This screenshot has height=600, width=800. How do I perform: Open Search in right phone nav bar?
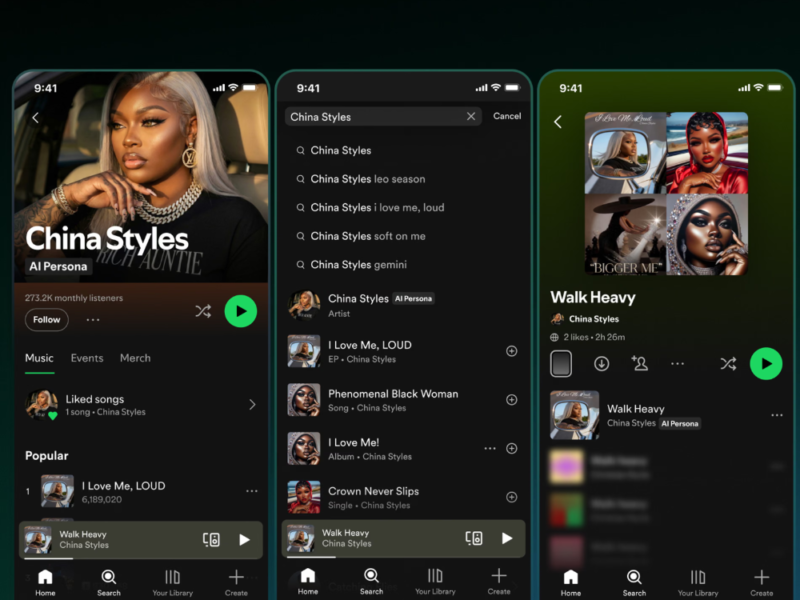(634, 583)
